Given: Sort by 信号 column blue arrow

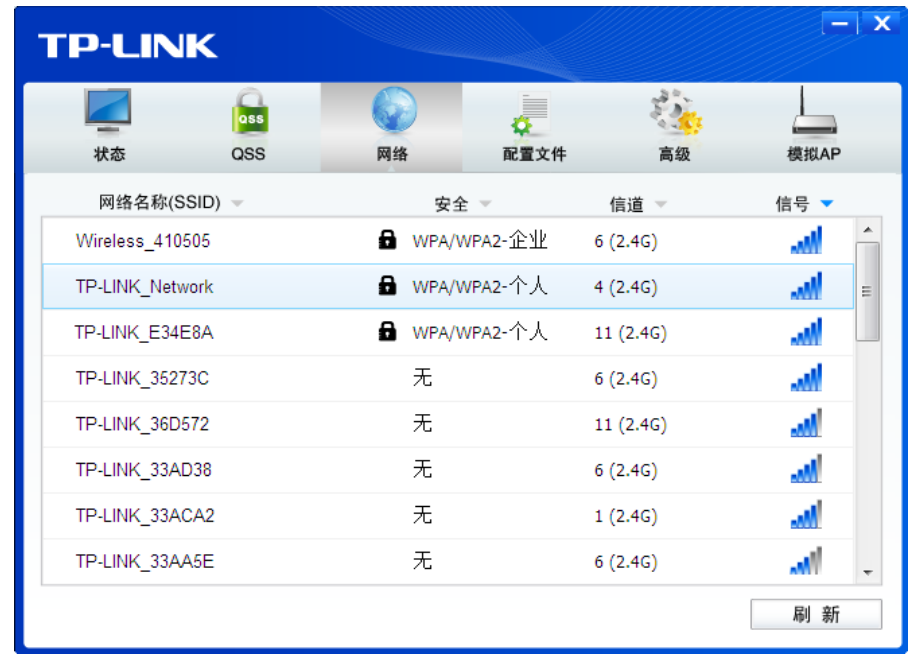Looking at the screenshot, I should pos(827,203).
